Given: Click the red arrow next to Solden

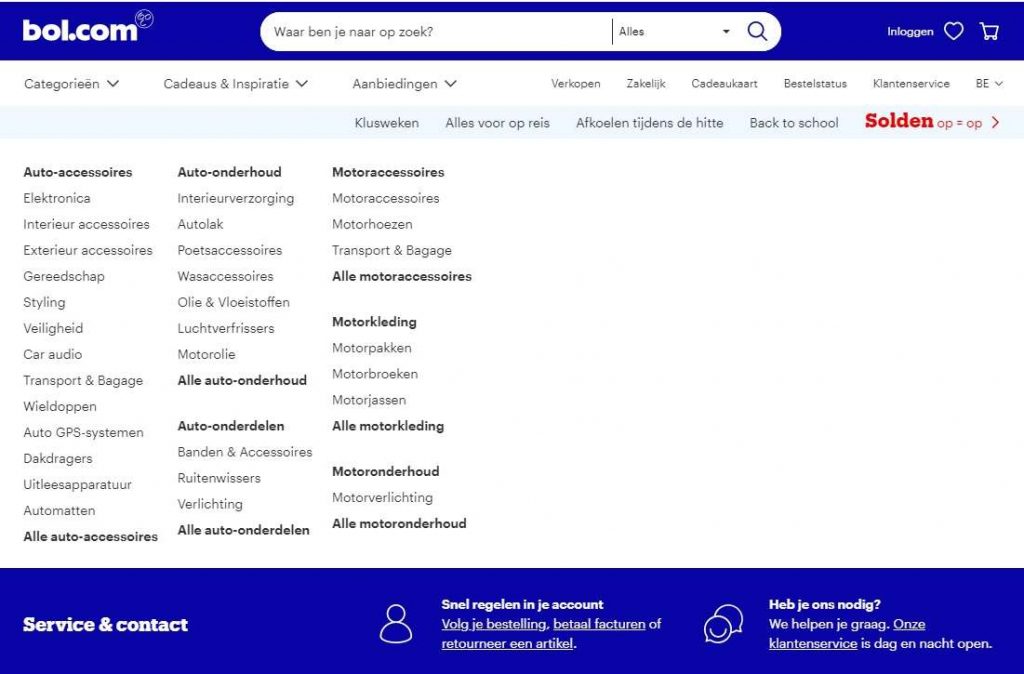Looking at the screenshot, I should click(995, 123).
